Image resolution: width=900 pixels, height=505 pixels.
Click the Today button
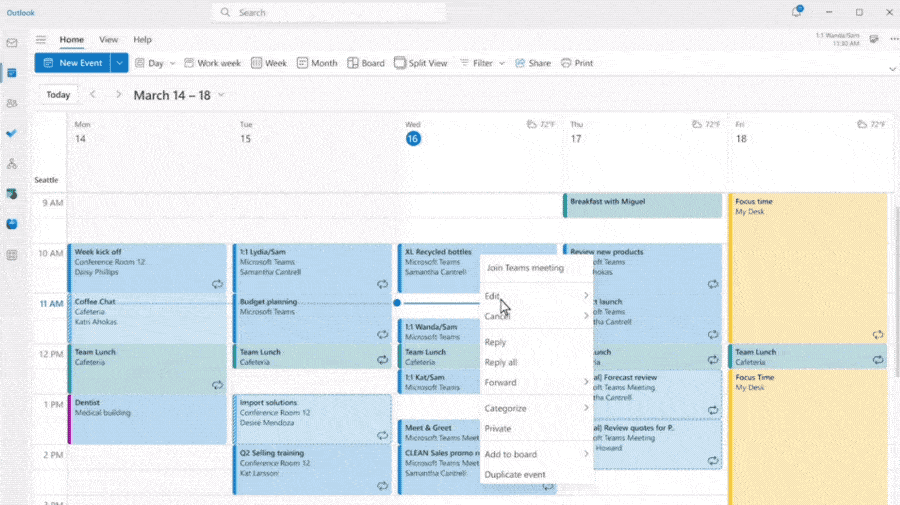(x=58, y=95)
